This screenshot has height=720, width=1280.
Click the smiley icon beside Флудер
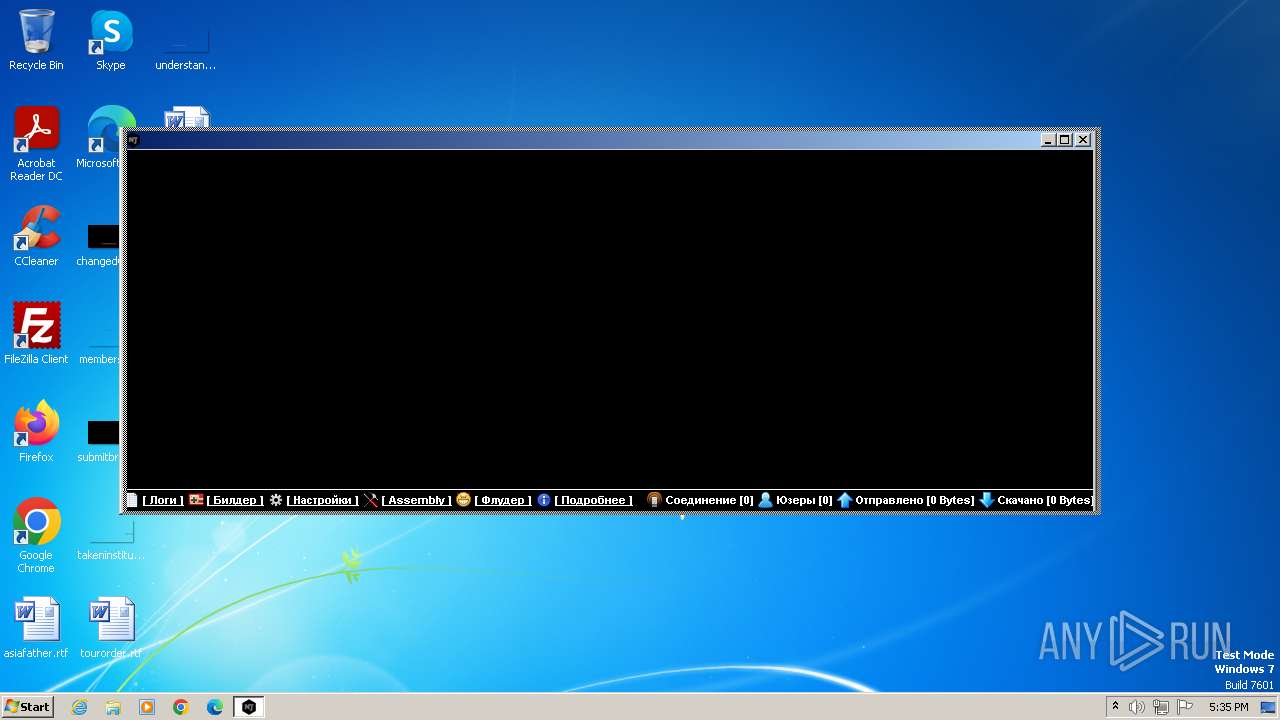coord(464,500)
